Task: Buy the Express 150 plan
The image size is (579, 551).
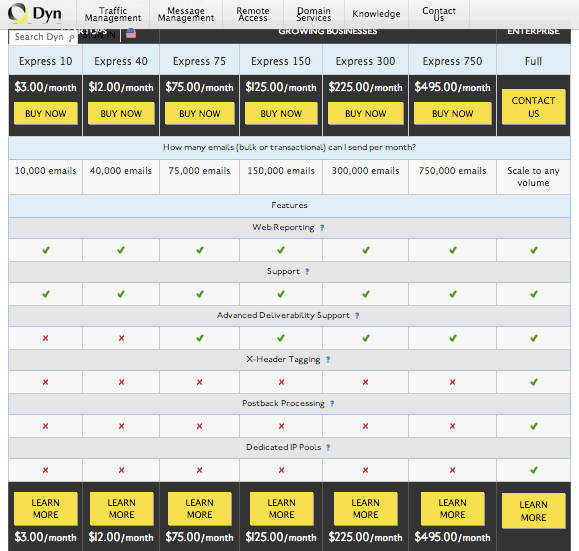Action: tap(281, 113)
